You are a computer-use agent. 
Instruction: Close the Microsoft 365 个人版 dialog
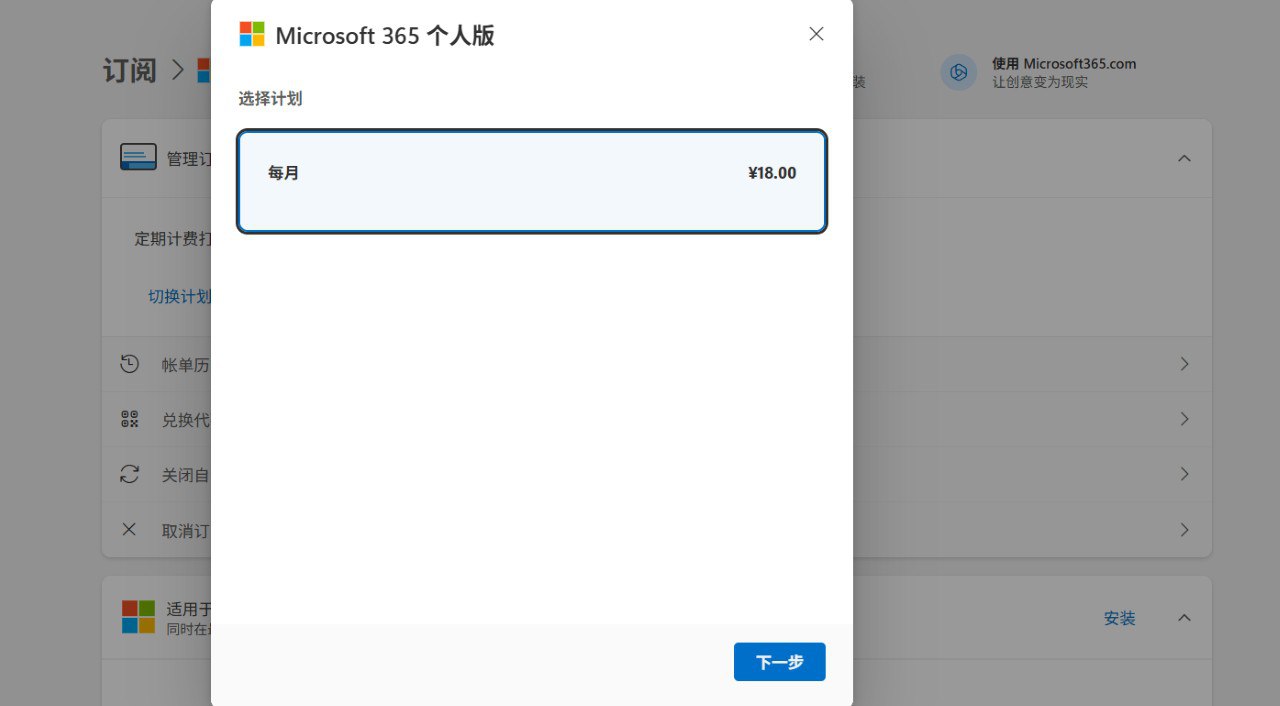click(816, 34)
